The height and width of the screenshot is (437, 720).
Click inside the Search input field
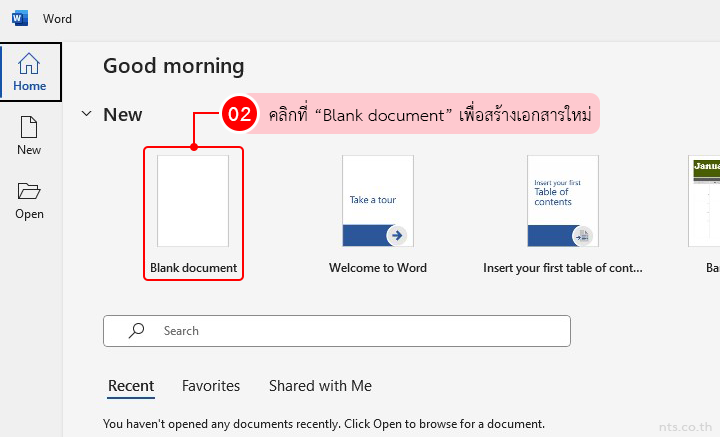pyautogui.click(x=350, y=330)
